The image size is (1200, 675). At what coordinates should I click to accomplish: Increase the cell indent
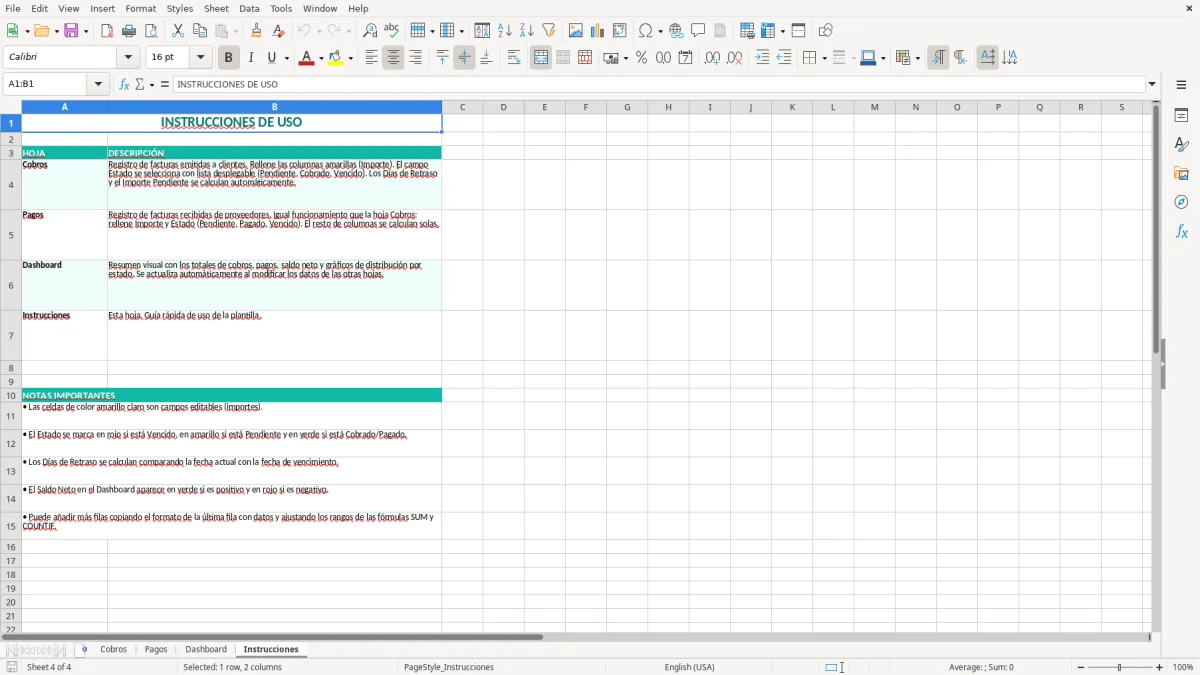(x=762, y=58)
